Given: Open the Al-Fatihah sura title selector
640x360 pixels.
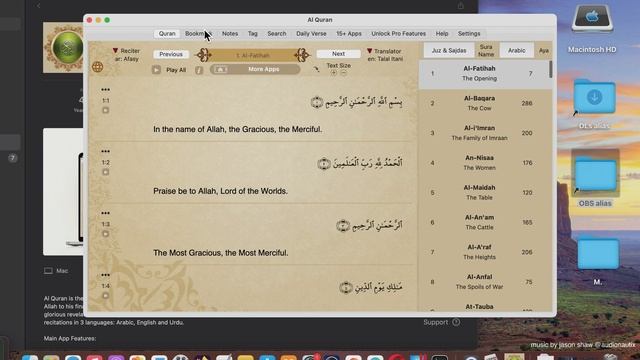Looking at the screenshot, I should [253, 55].
